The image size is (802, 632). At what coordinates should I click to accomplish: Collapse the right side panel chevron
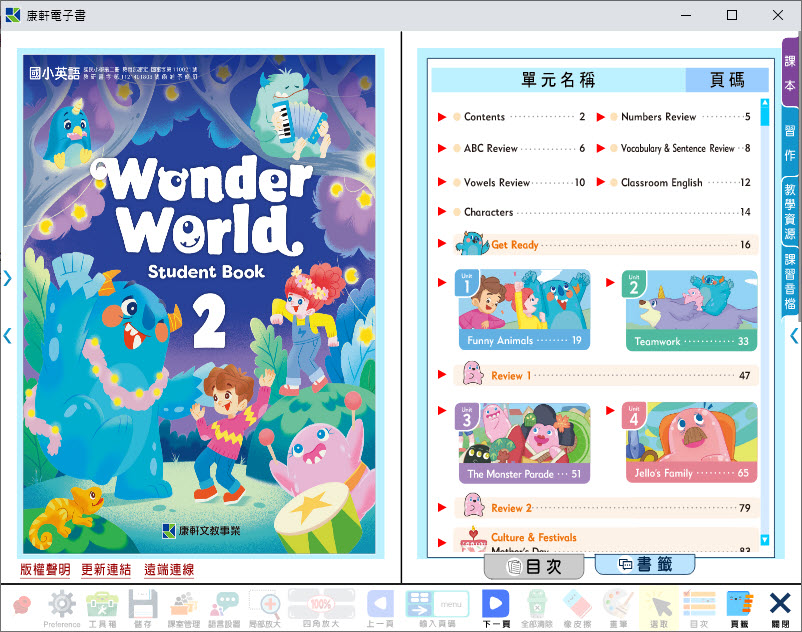(x=794, y=336)
